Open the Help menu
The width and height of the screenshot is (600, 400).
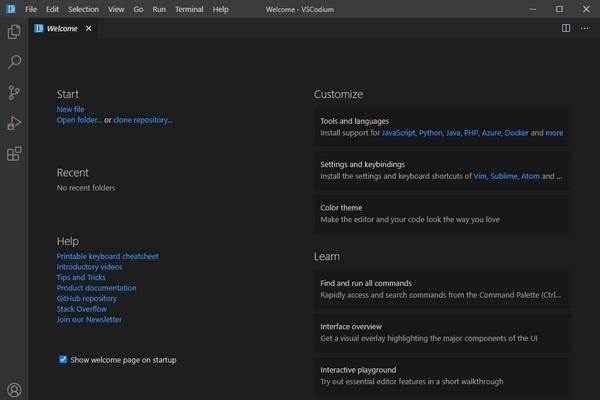(220, 9)
